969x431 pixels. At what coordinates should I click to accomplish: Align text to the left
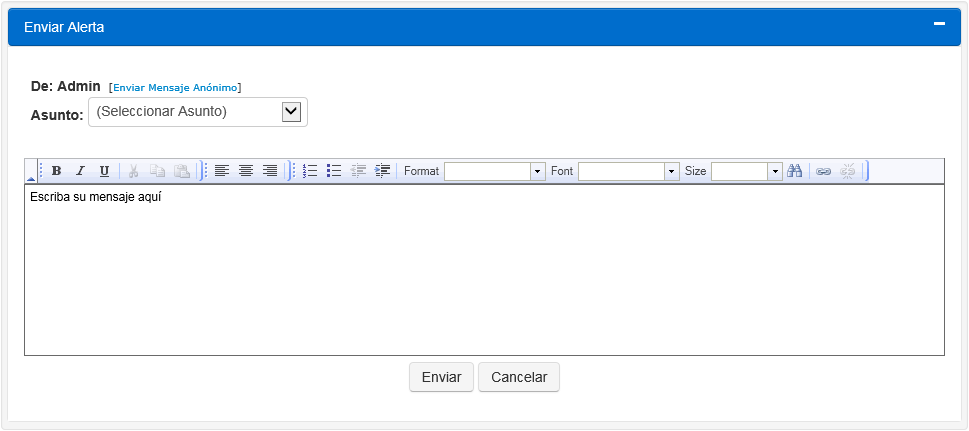point(222,171)
